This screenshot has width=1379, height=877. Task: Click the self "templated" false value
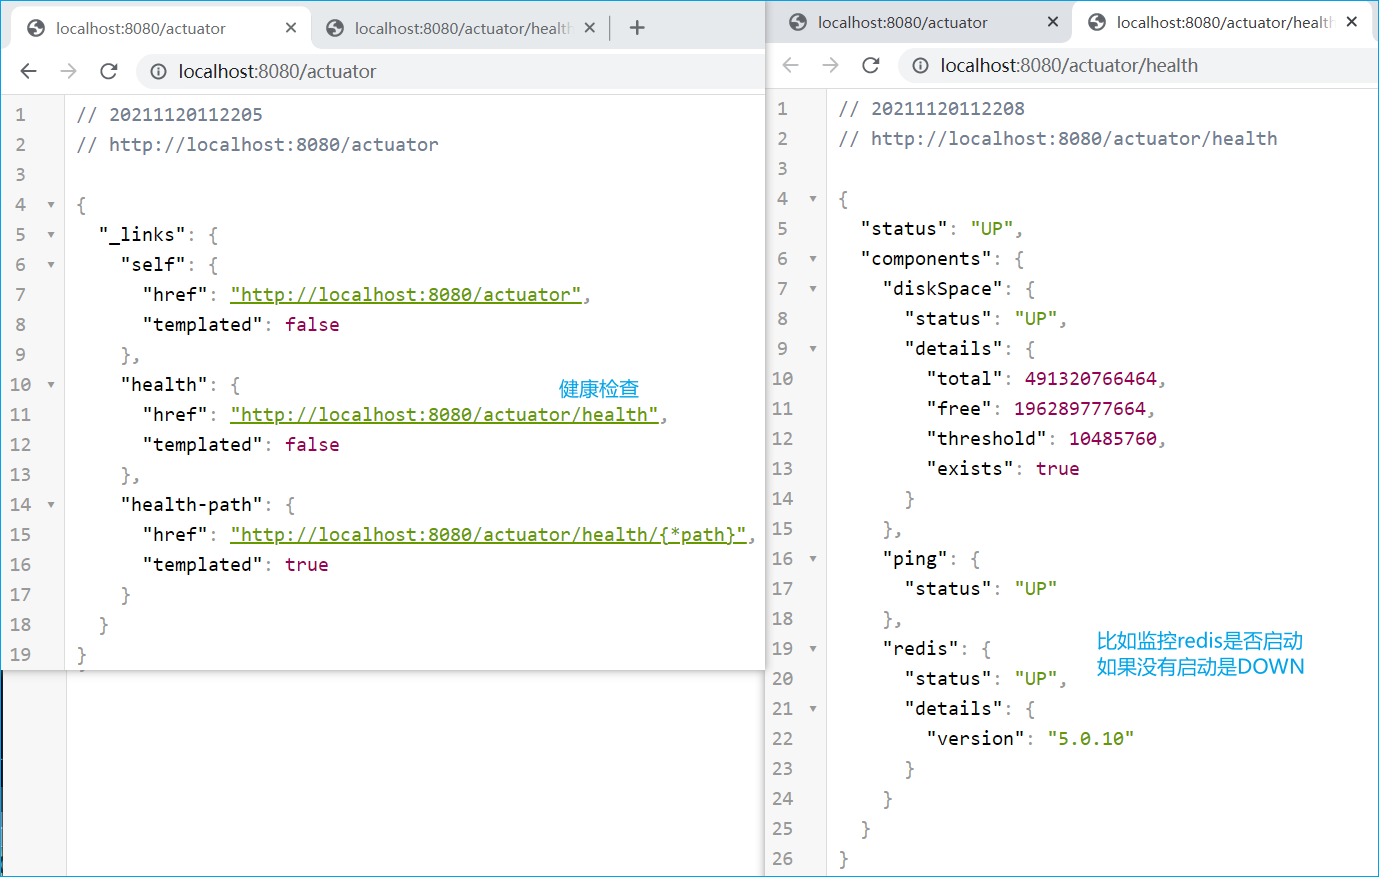[x=312, y=325]
